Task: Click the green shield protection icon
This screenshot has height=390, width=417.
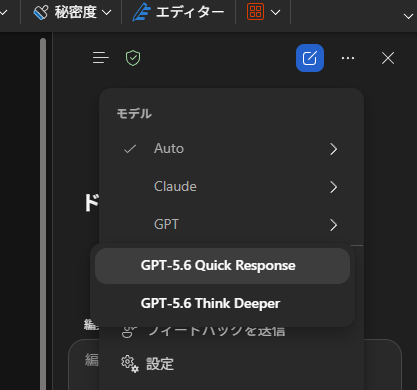Action: pos(133,58)
